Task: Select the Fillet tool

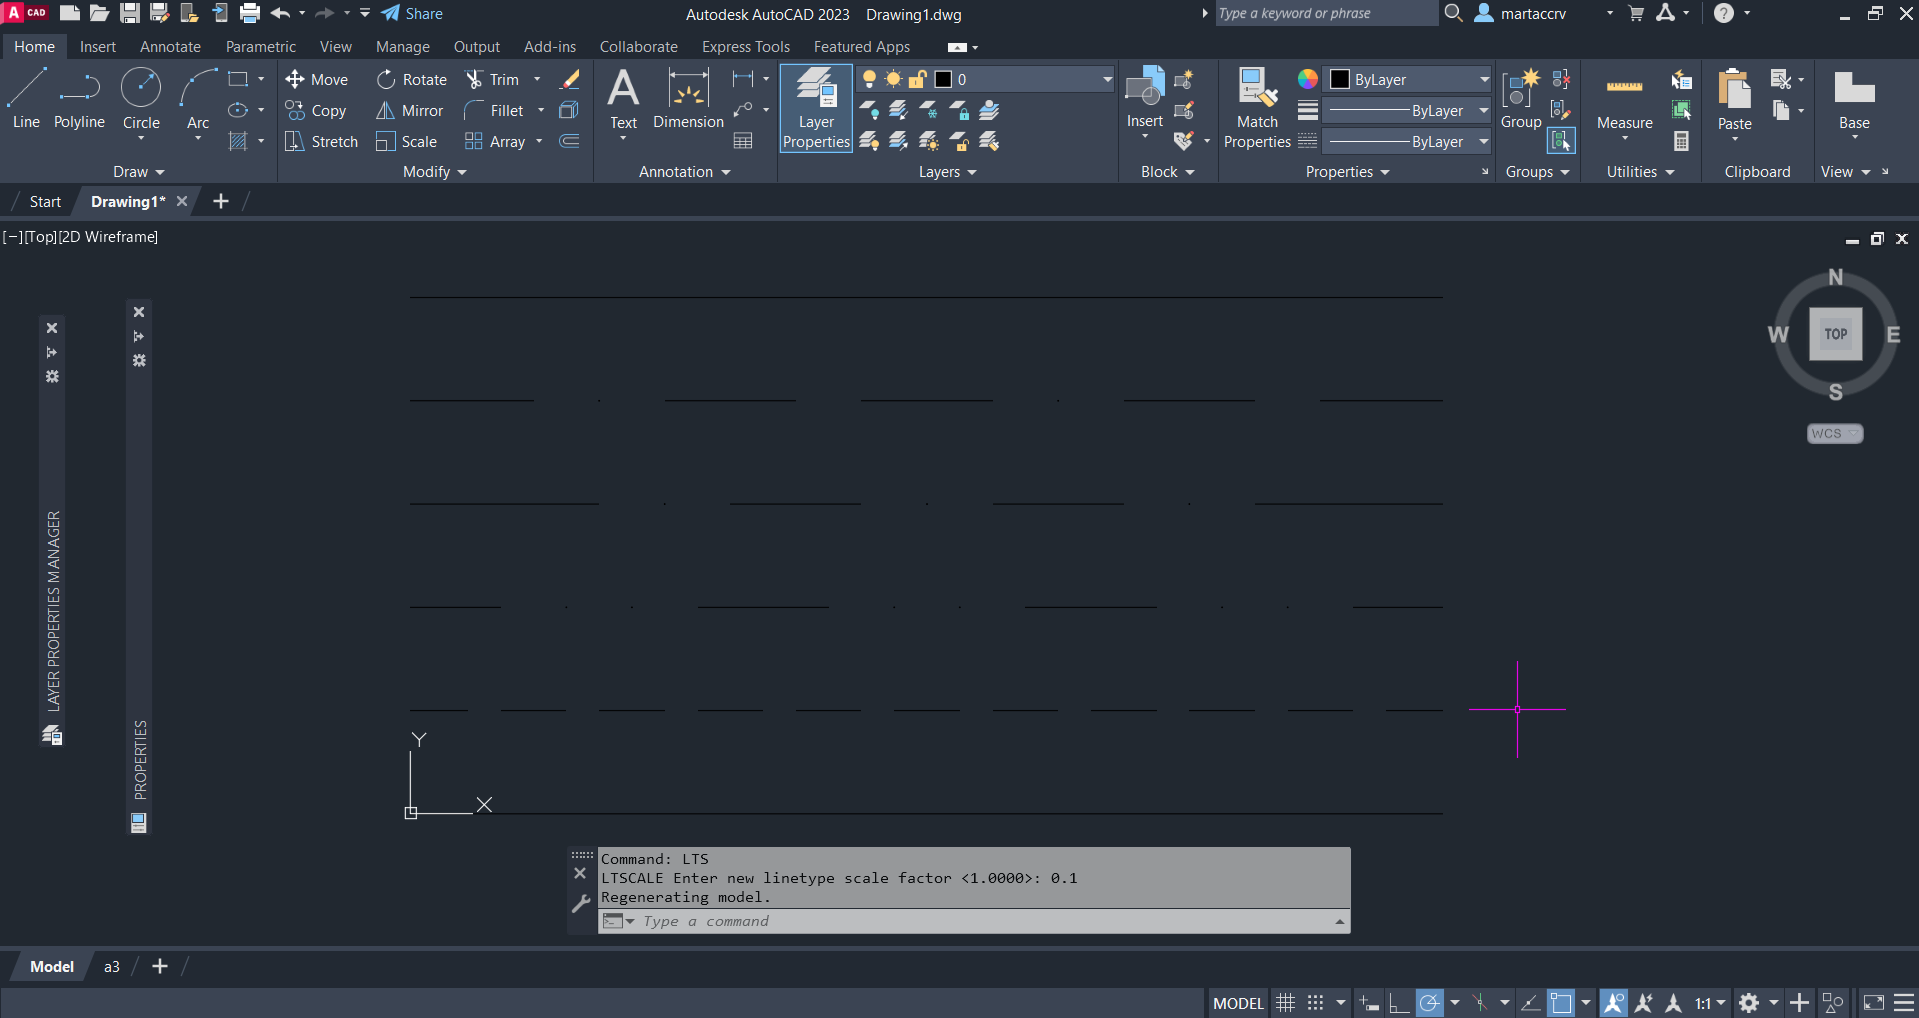Action: [x=494, y=111]
